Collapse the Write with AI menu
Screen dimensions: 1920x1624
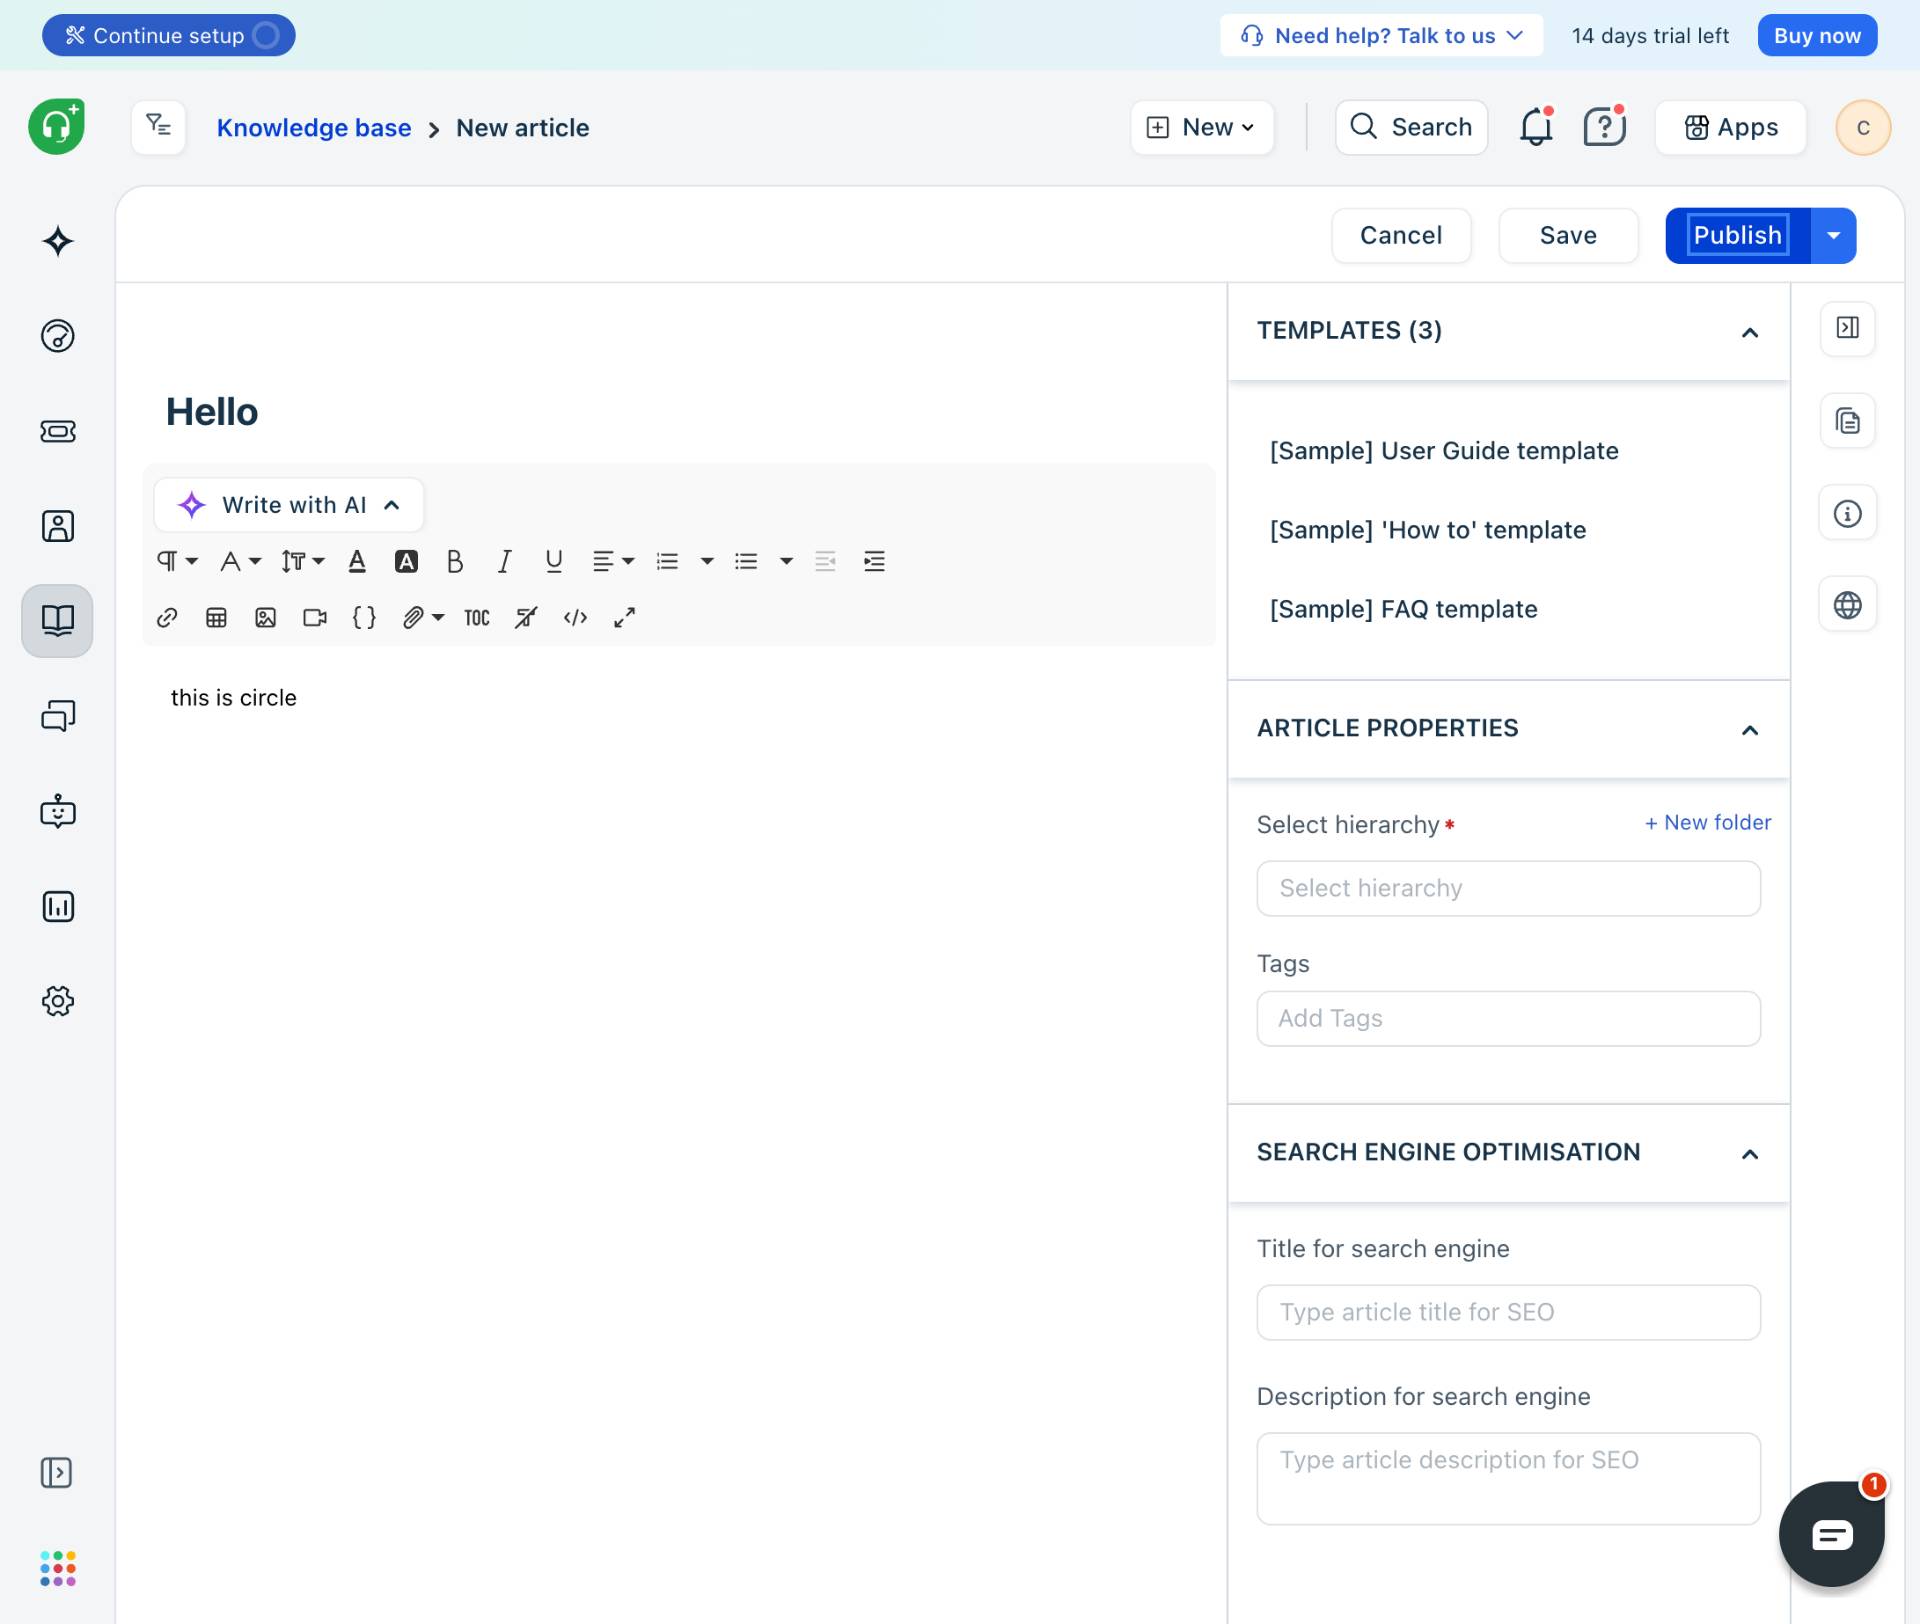289,505
